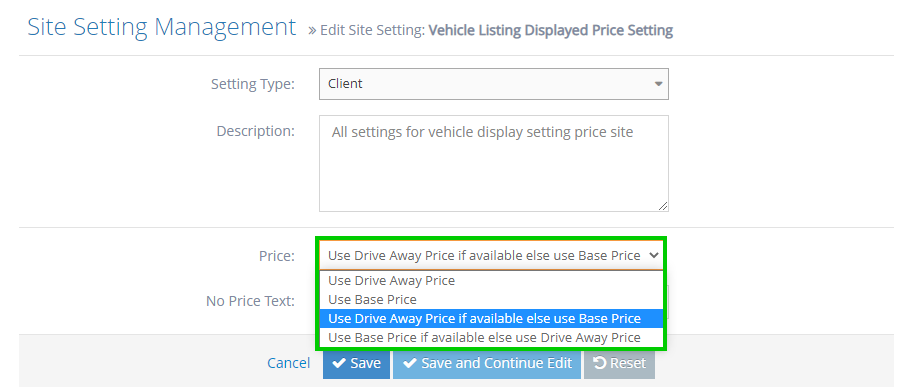This screenshot has width=911, height=387.
Task: Select 'Use Drive Away Price if available else use Base Price' option
Action: coord(491,318)
